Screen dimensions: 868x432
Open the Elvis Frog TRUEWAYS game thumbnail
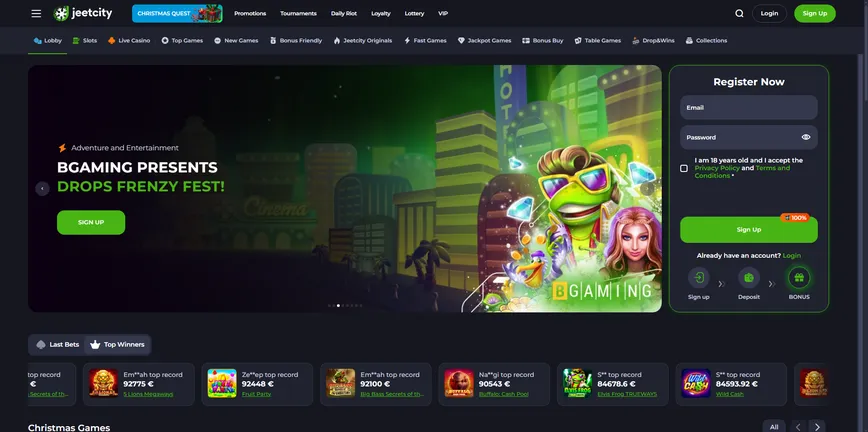coord(577,383)
